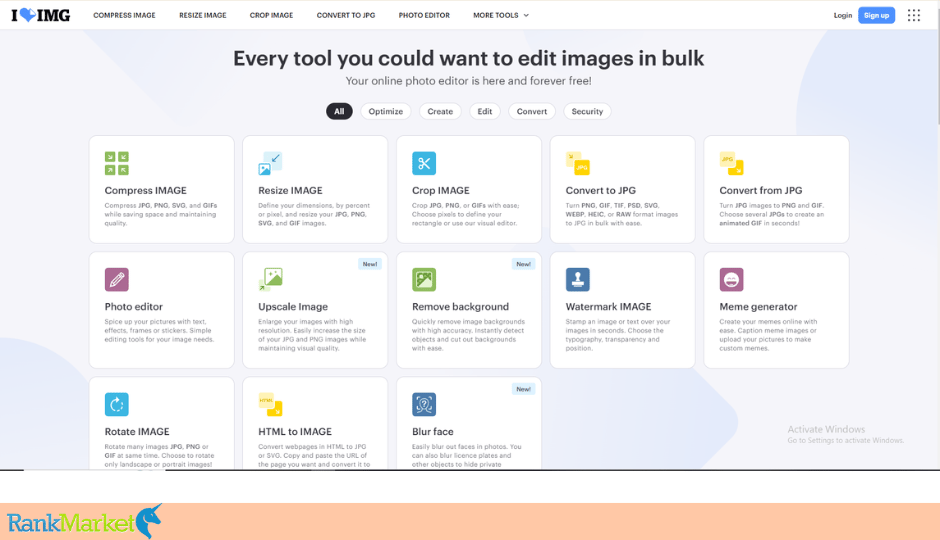Click the Convert to JPG icon

pos(577,163)
